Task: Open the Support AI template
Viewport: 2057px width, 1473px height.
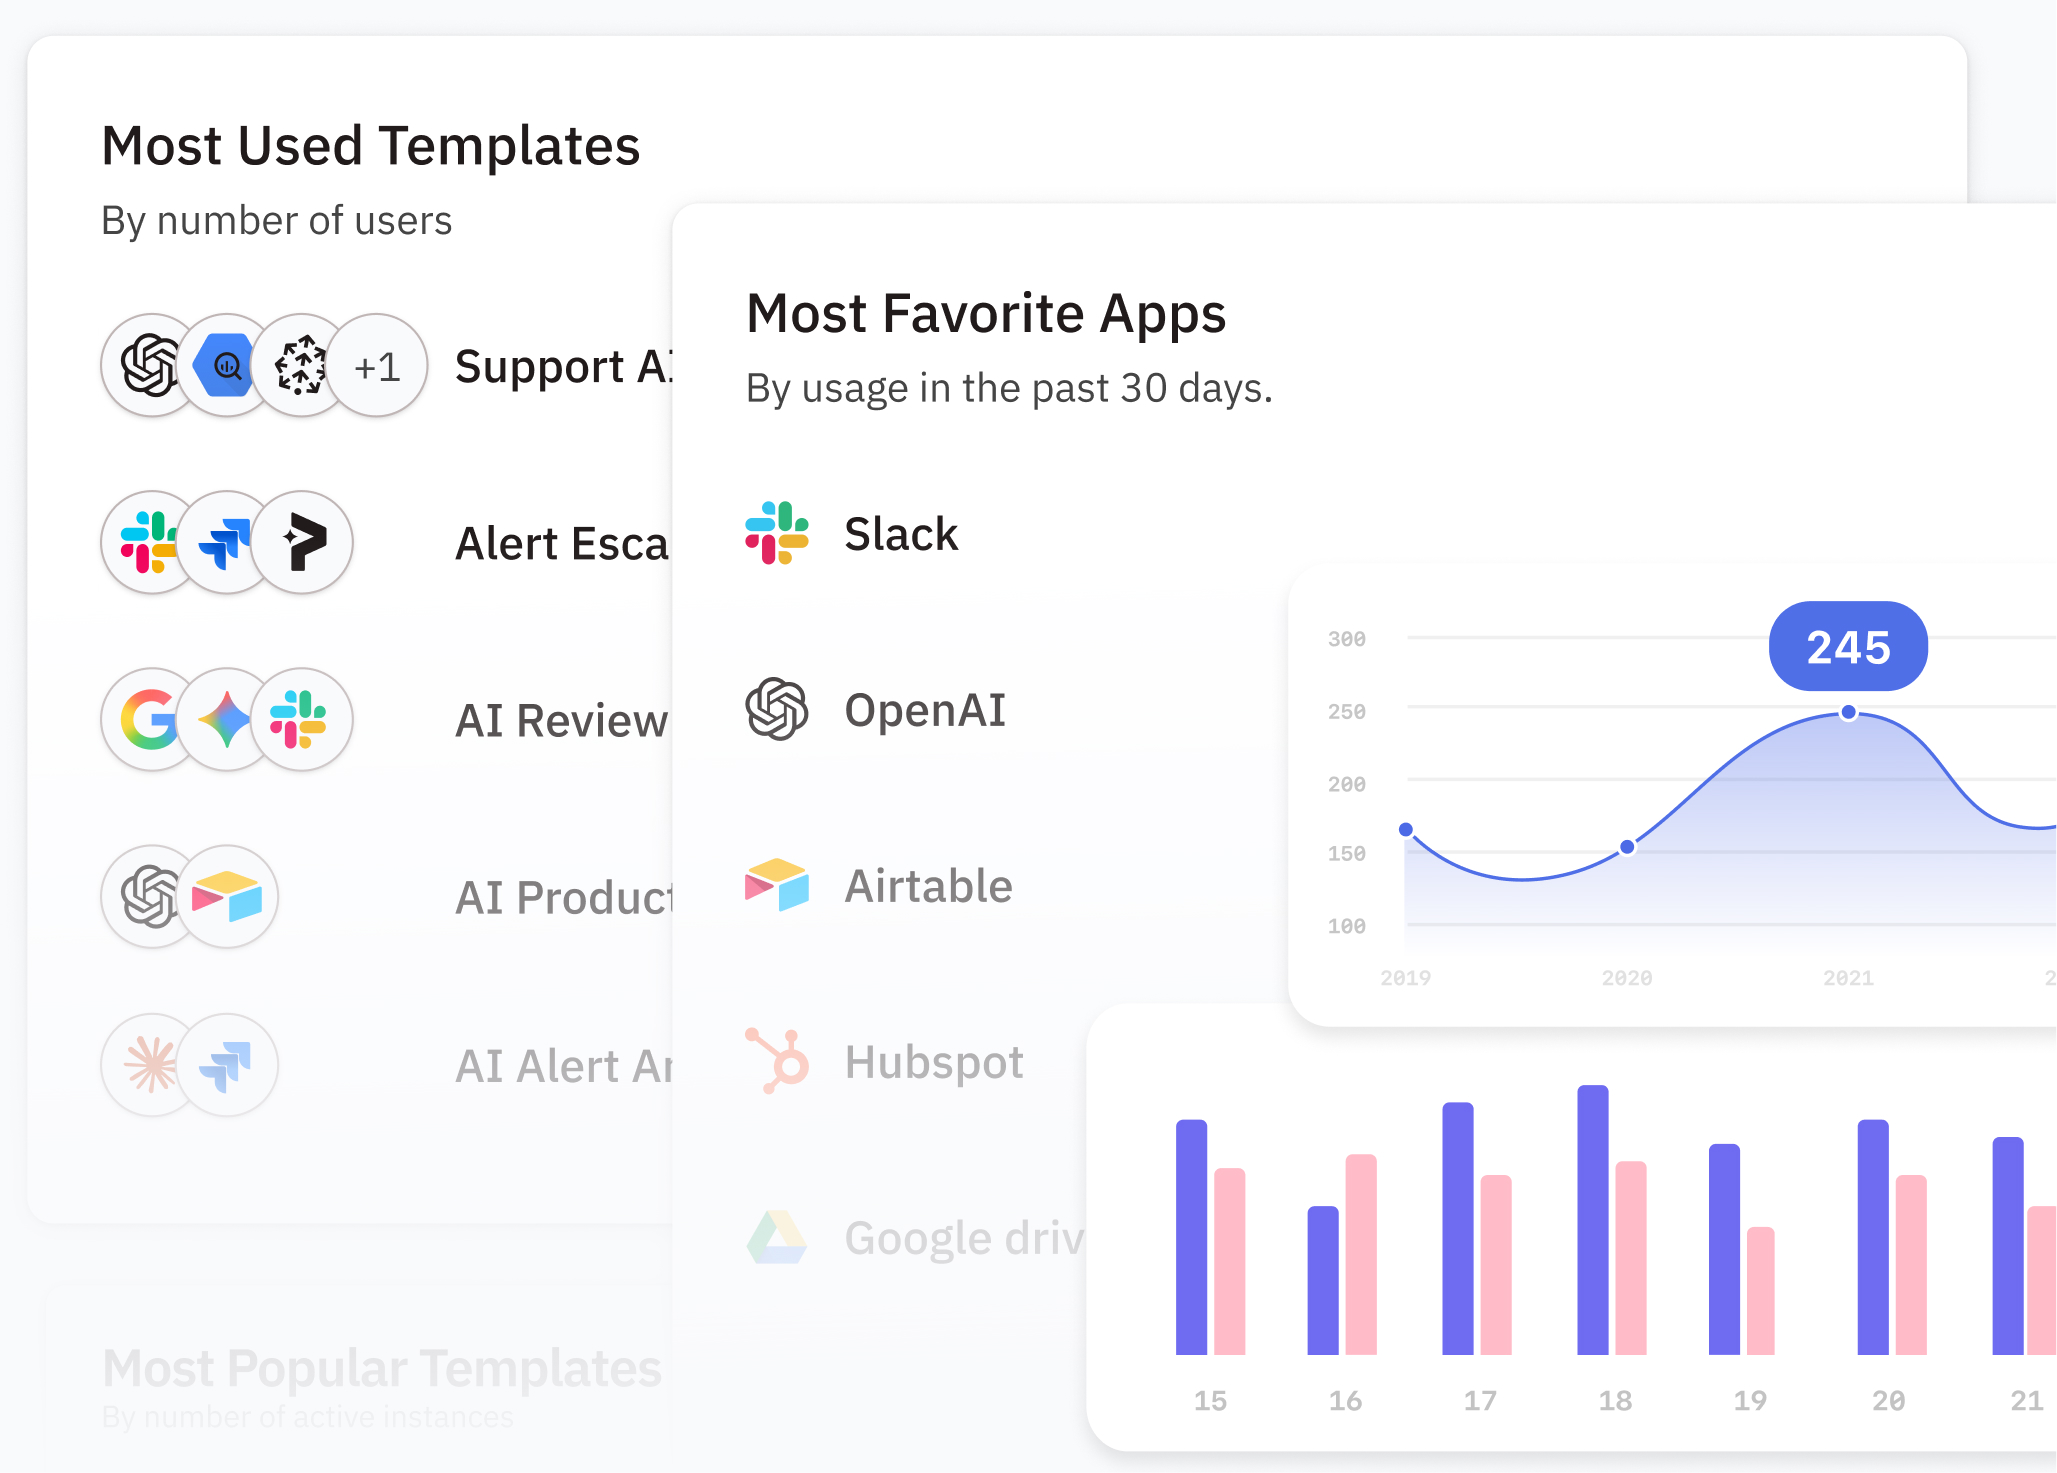Action: 562,366
